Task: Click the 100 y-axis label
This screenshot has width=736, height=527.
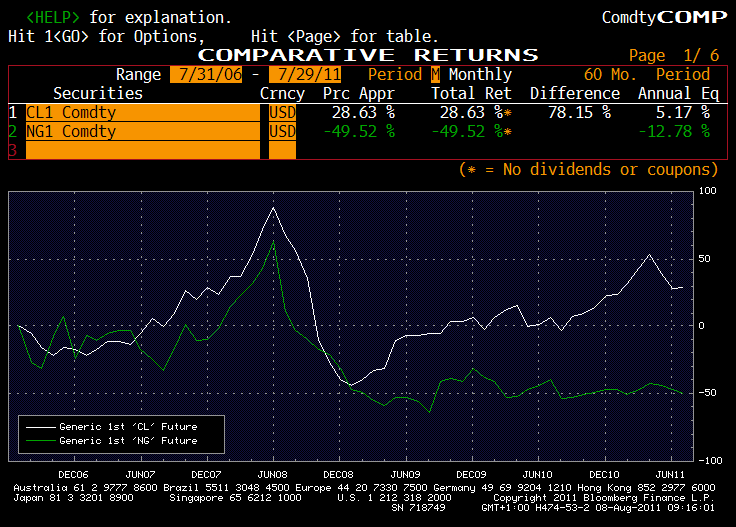Action: (x=708, y=191)
